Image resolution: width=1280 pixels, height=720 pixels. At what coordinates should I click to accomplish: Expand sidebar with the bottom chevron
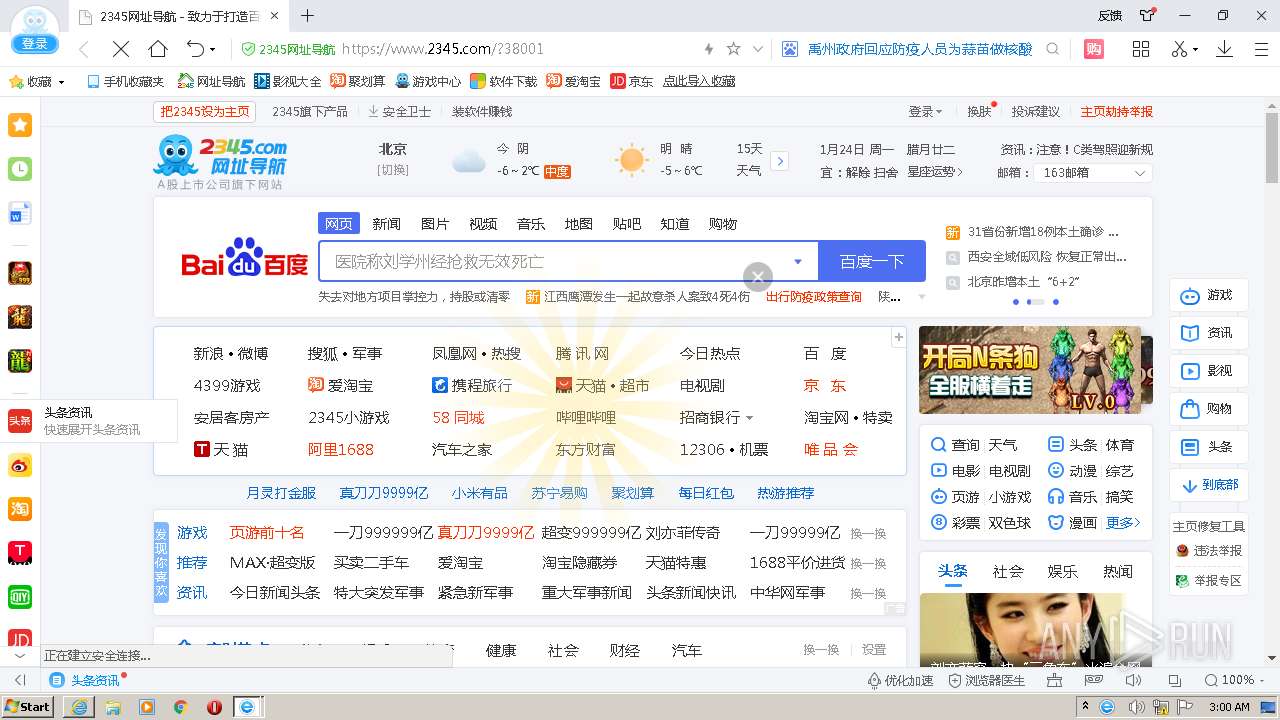tap(20, 656)
